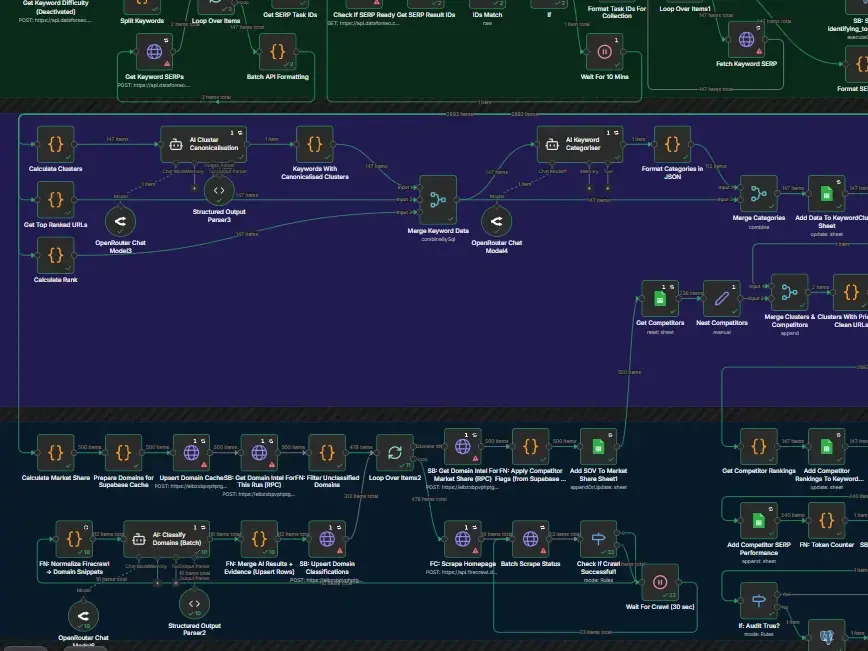Select the FC: Scrape Homepage HTTP node
868x651 pixels.
pyautogui.click(x=462, y=539)
